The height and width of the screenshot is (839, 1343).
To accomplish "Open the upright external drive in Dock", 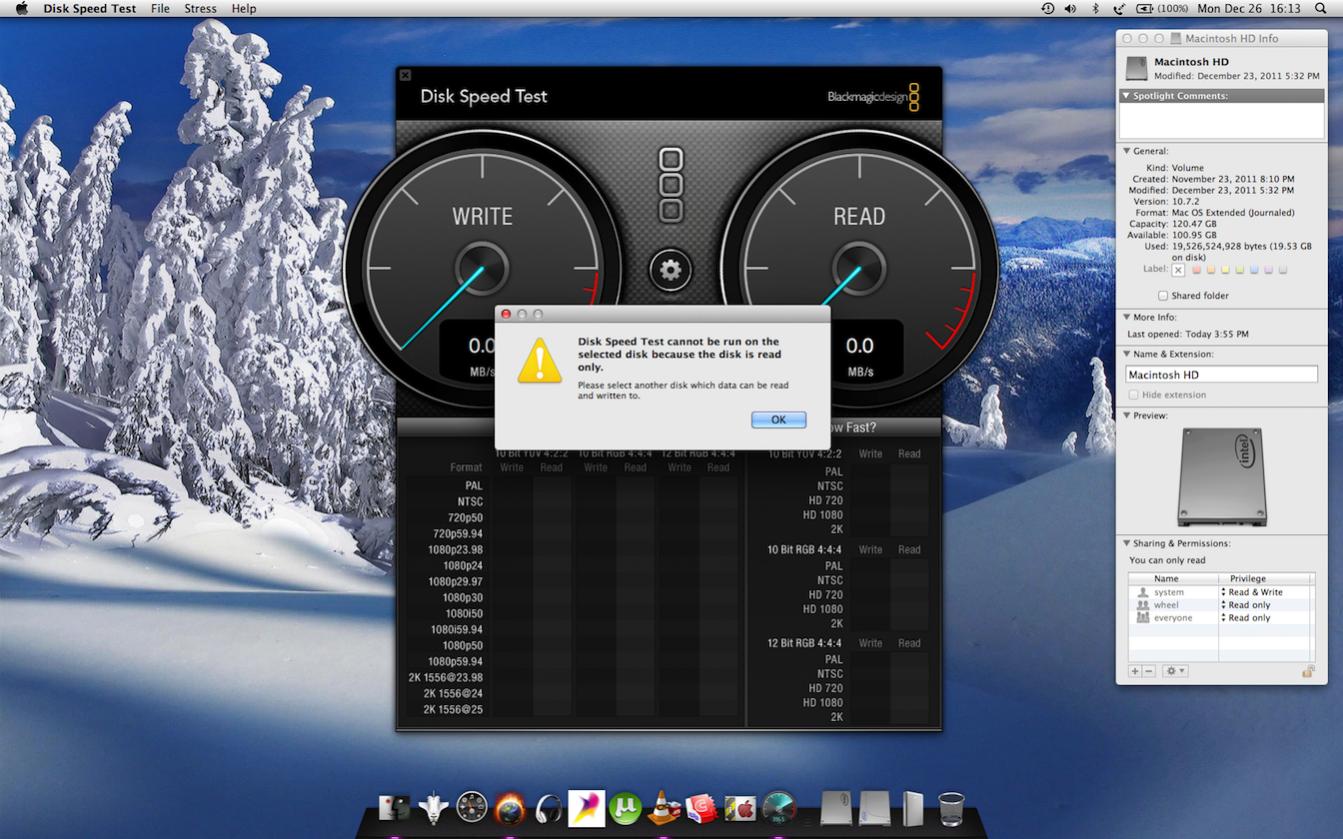I will click(913, 808).
